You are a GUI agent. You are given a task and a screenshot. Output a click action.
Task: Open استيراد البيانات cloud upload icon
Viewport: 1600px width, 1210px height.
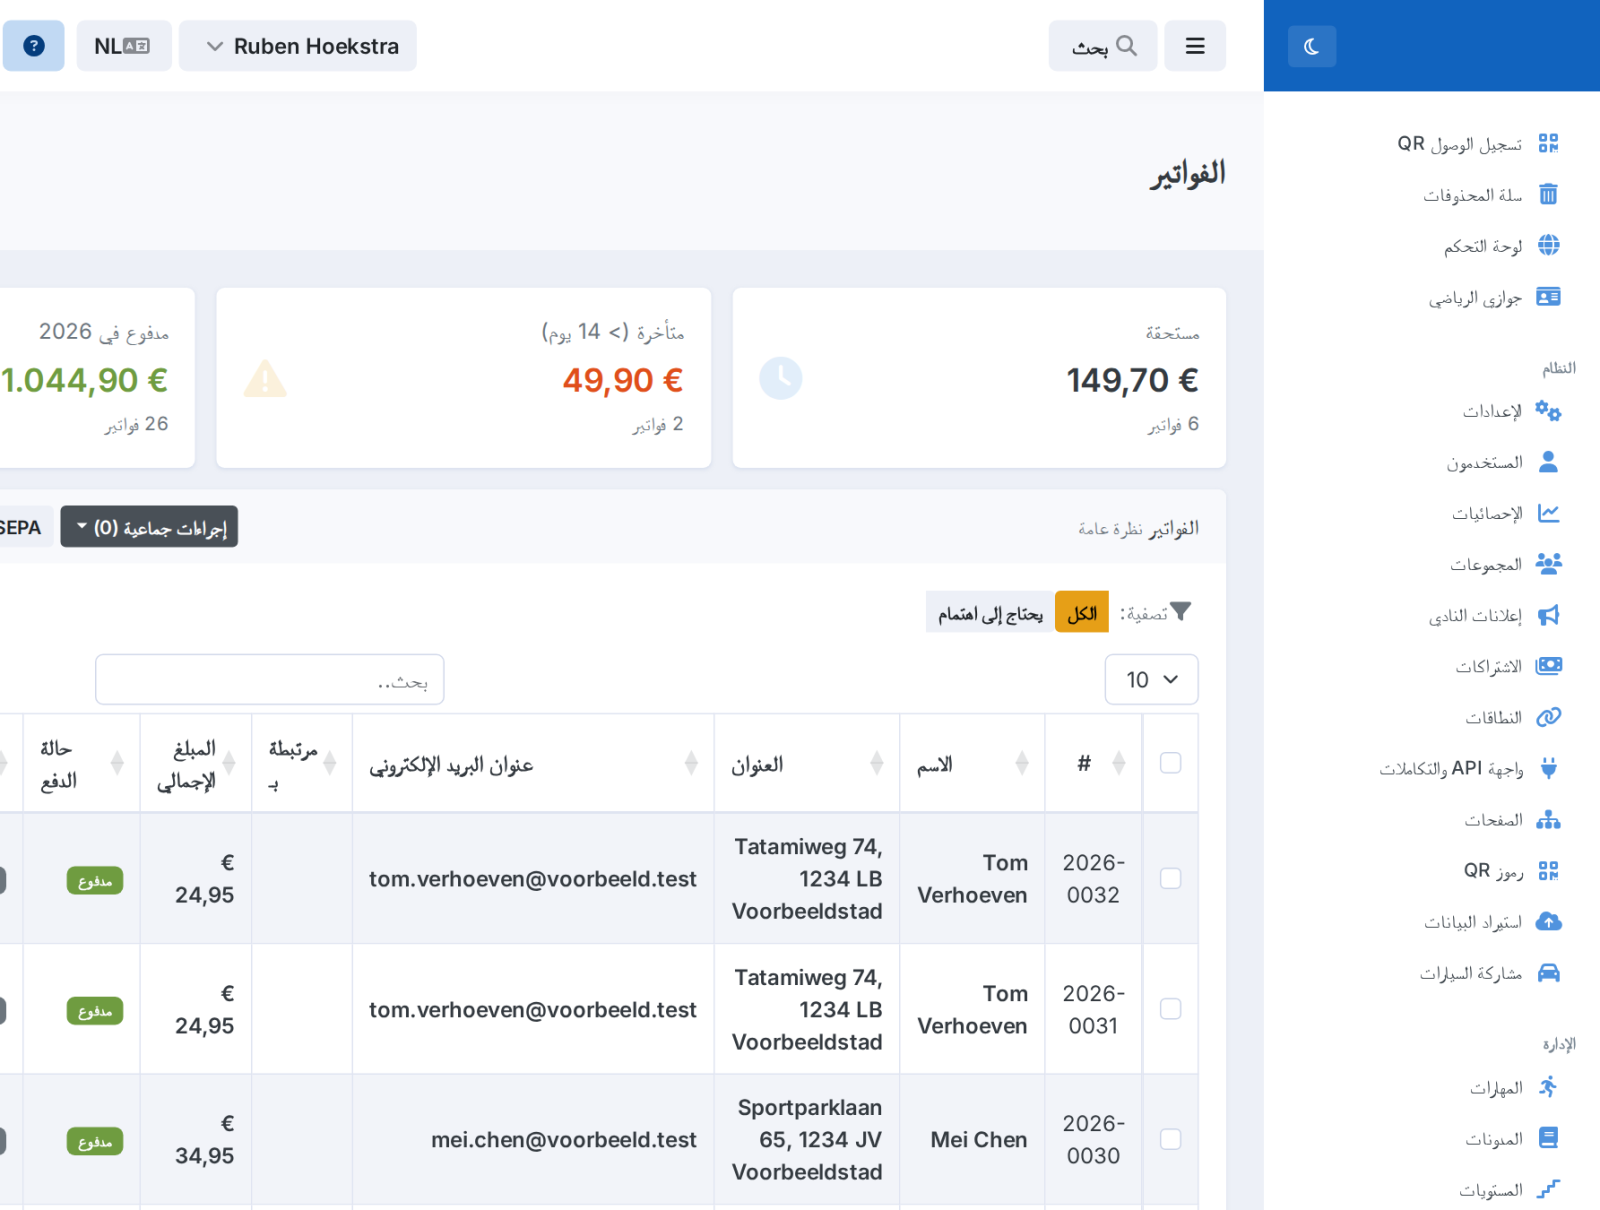[x=1548, y=922]
